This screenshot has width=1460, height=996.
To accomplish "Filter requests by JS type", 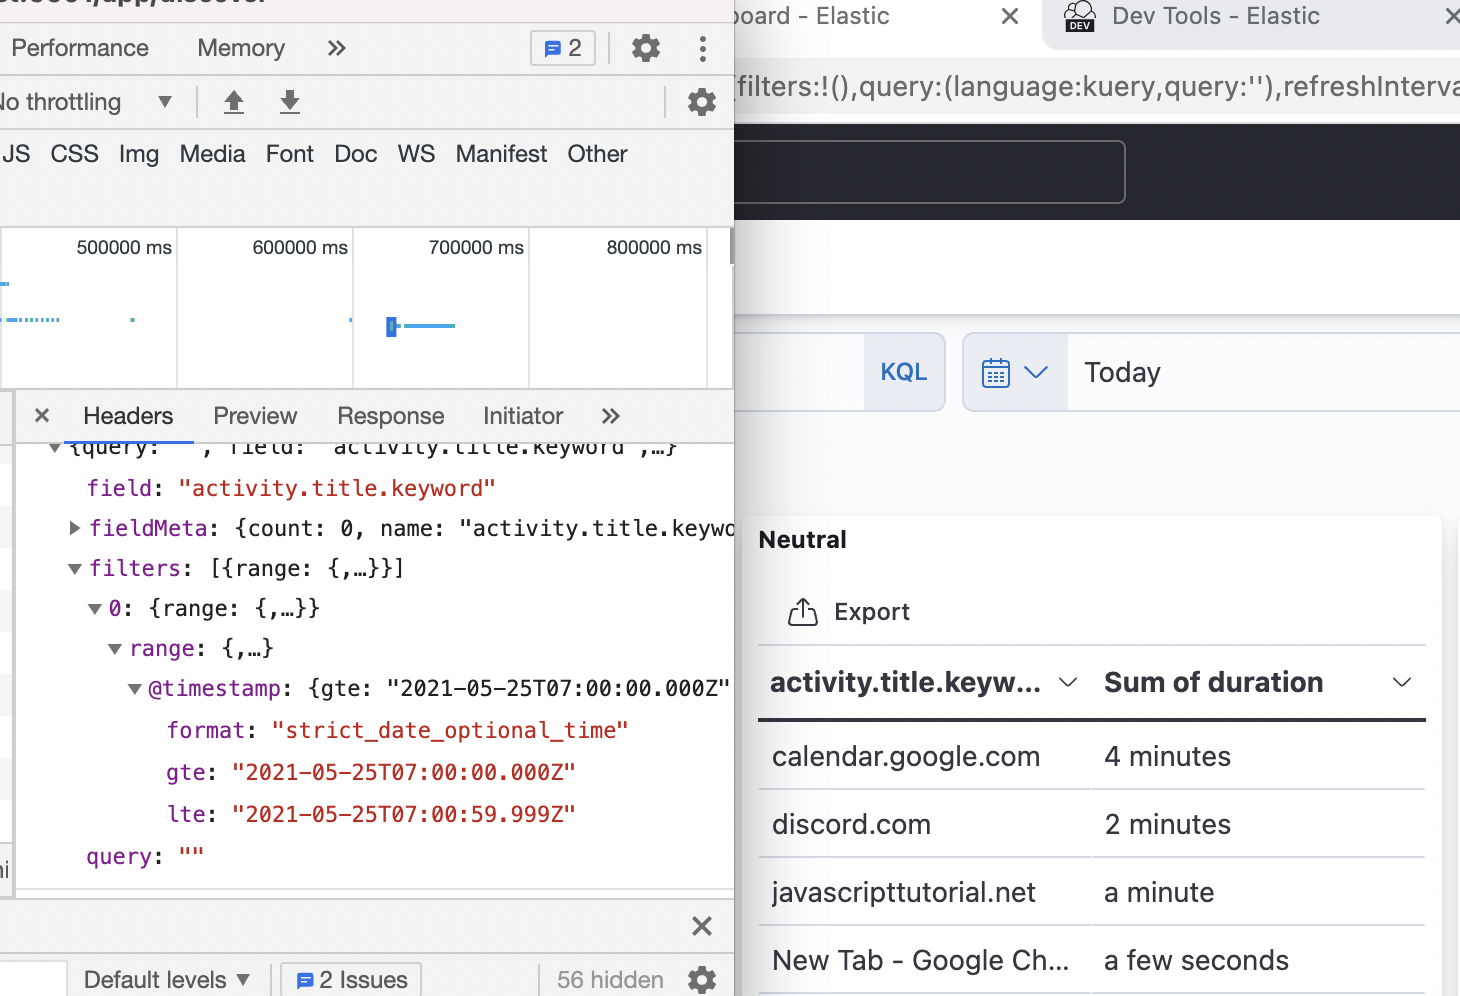I will (16, 154).
